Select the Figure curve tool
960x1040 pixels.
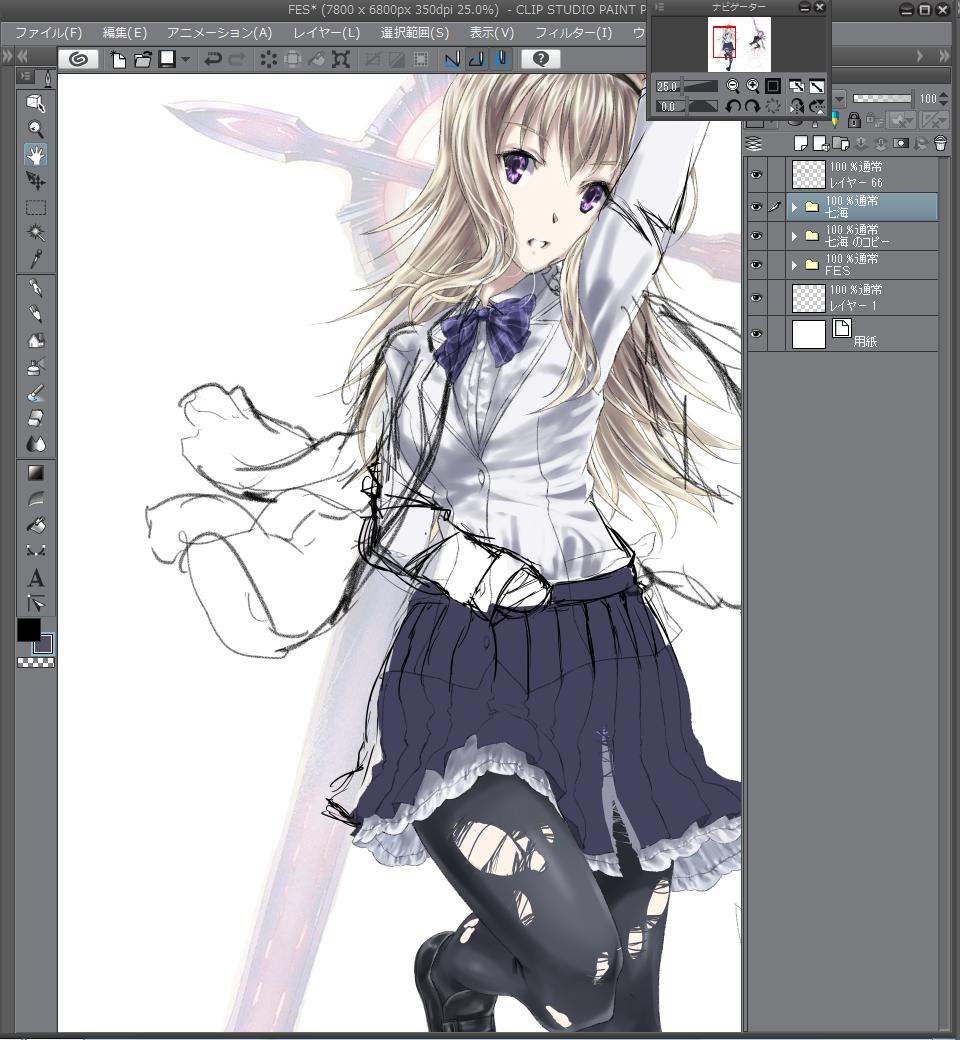click(x=36, y=499)
